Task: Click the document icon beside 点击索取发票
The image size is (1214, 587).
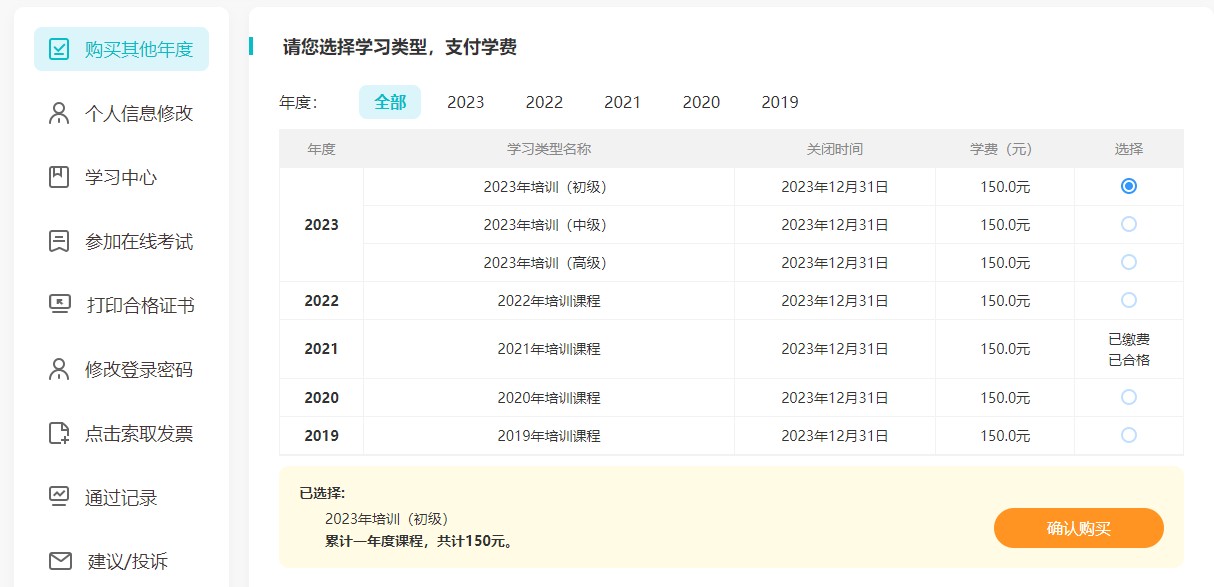Action: 59,433
